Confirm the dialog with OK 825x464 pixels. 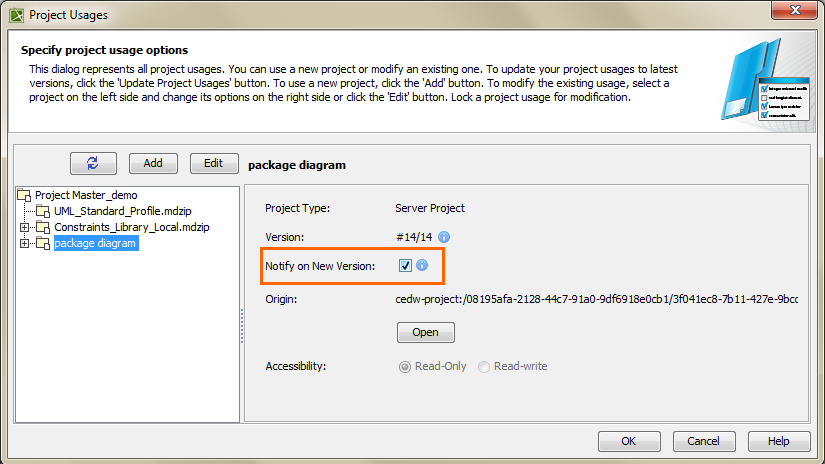tap(629, 441)
